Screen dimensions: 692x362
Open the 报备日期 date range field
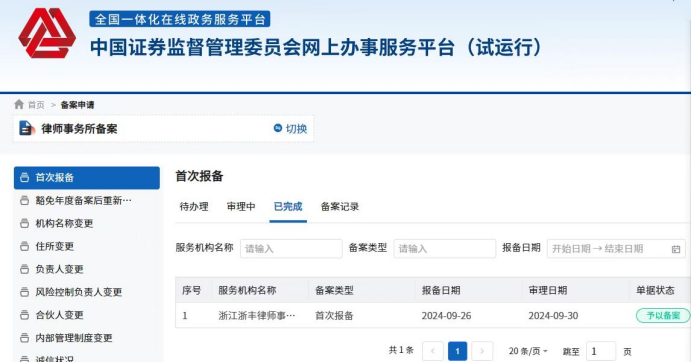(616, 249)
